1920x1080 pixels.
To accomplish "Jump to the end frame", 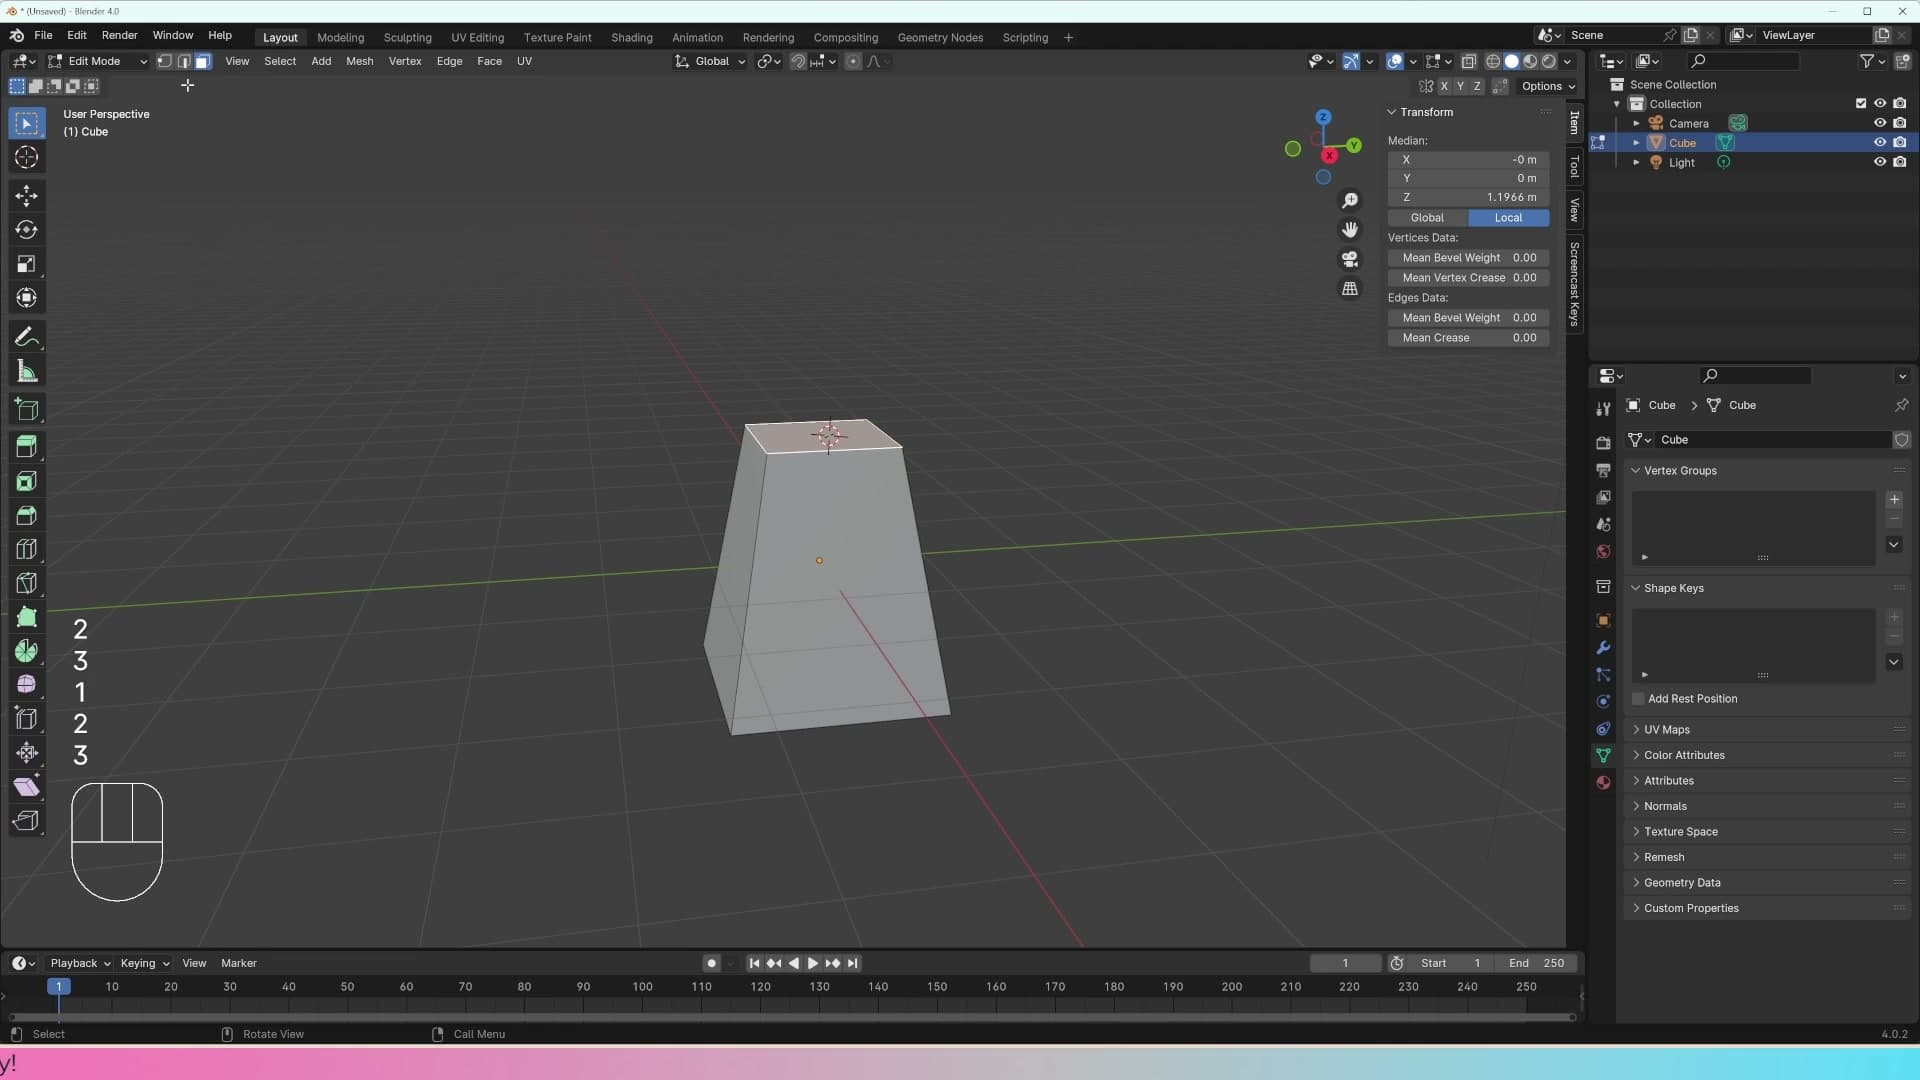I will [852, 963].
